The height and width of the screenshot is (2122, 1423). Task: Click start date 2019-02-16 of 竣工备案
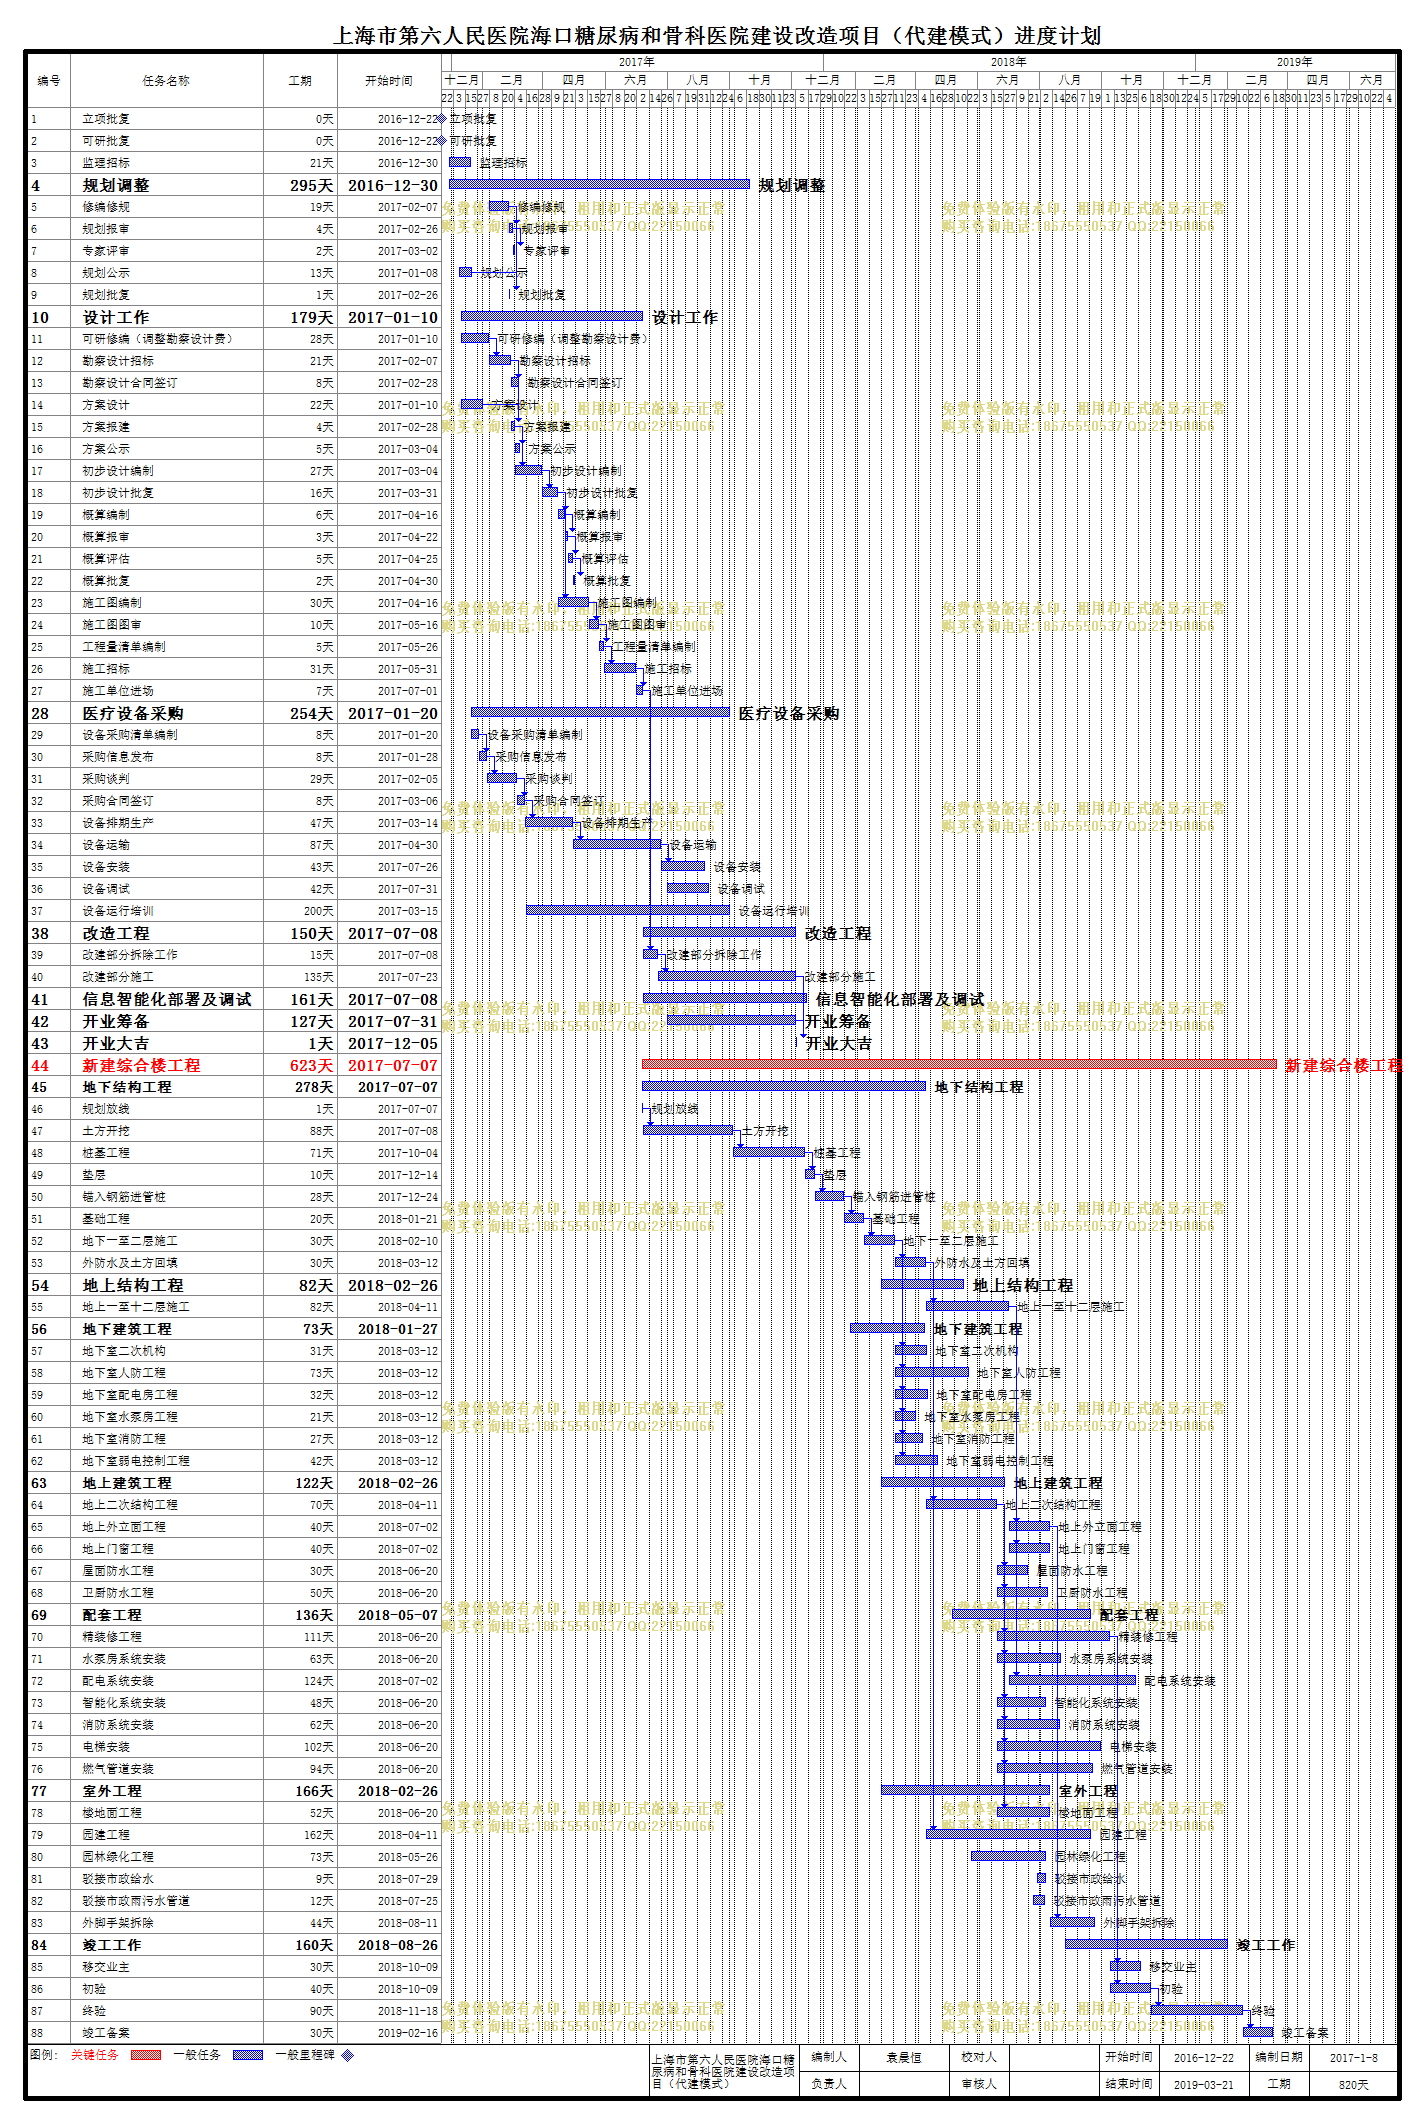tap(407, 2033)
